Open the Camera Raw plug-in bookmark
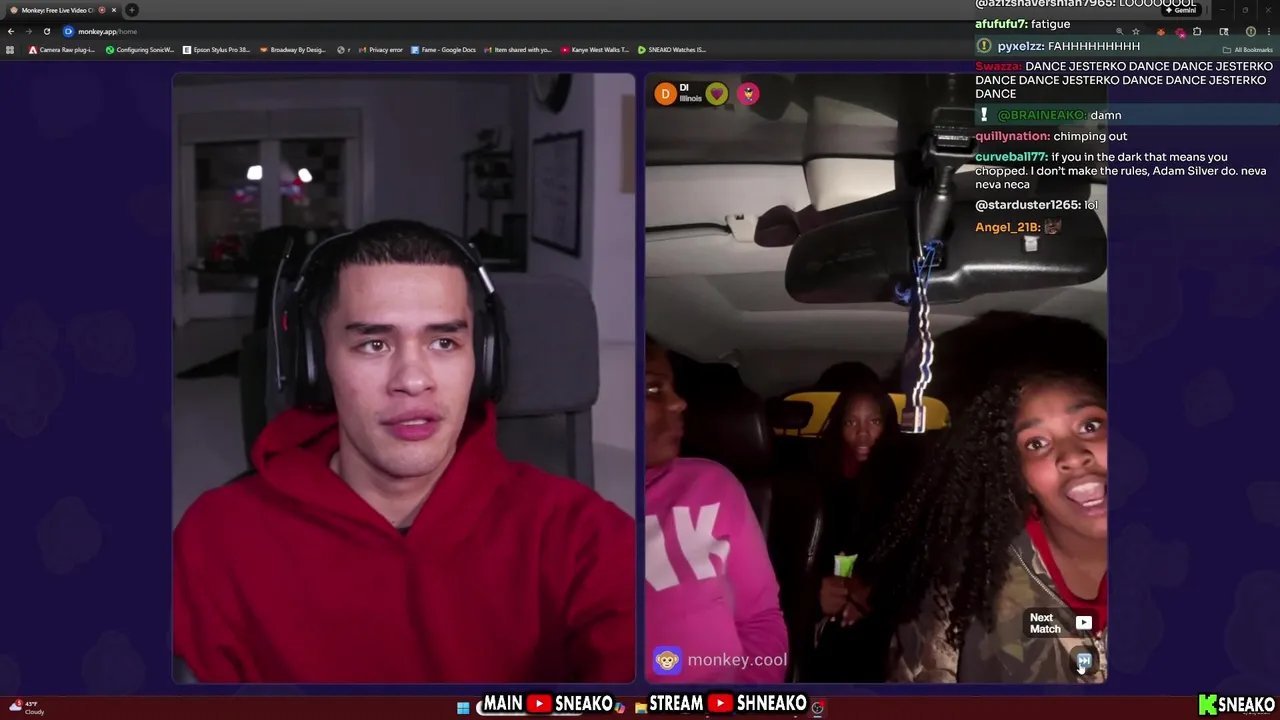 click(x=62, y=49)
